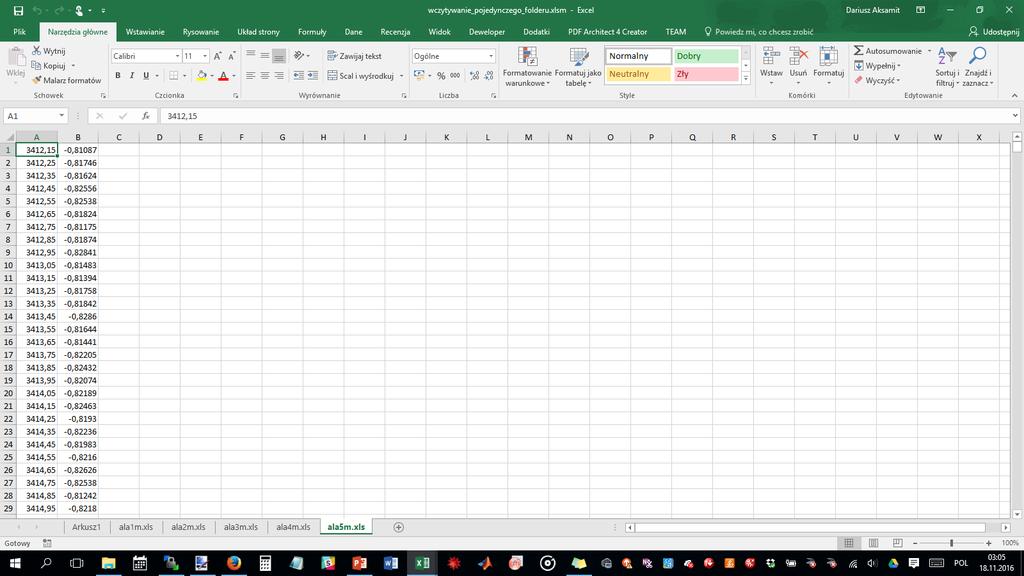1024x576 pixels.
Task: Click the Kopiuj copy button
Action: coord(48,65)
